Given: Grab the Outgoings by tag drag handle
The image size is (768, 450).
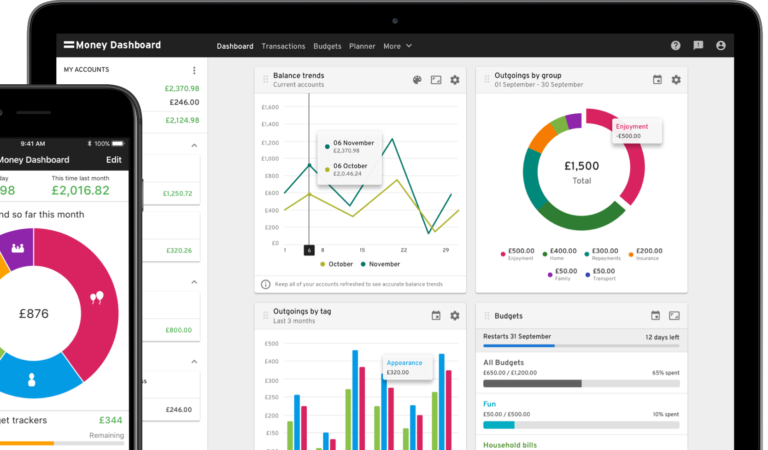Looking at the screenshot, I should point(265,315).
